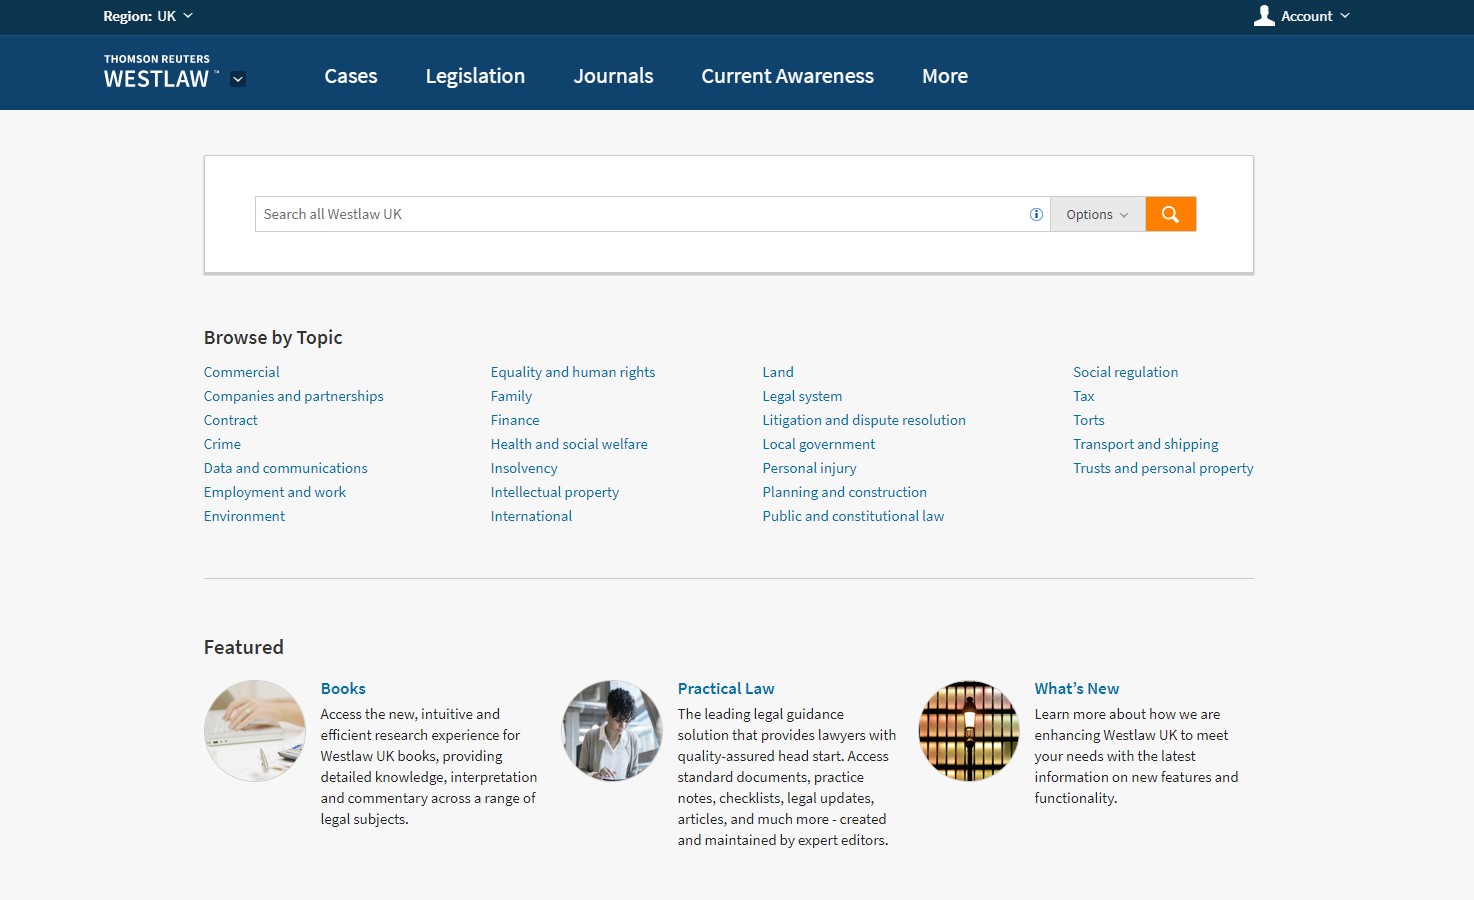Click the Thomson Reuters Westlaw logo
The width and height of the screenshot is (1474, 900).
tap(160, 73)
